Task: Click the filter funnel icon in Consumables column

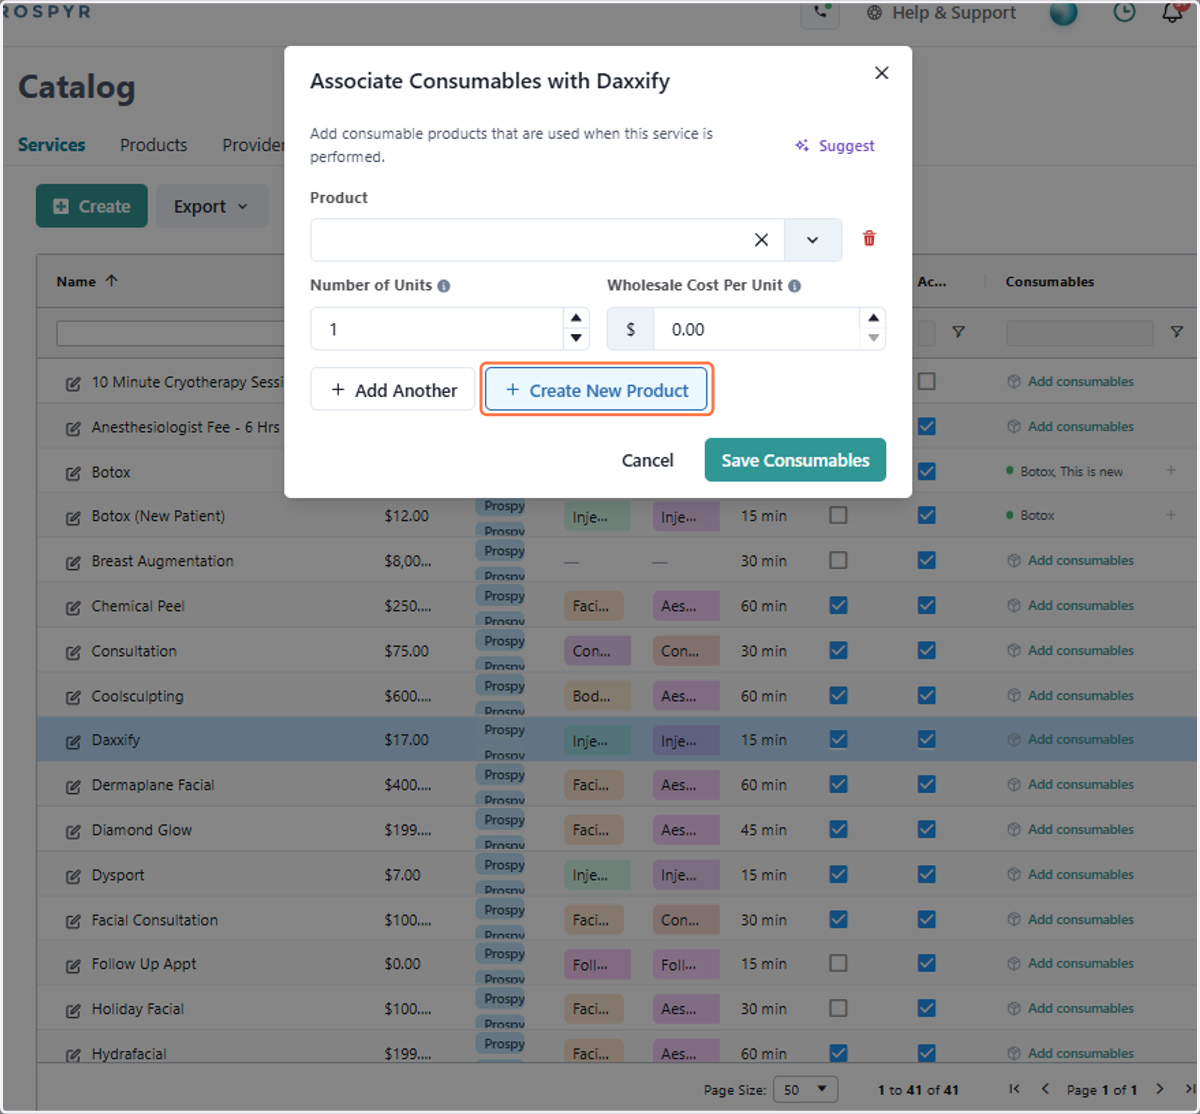Action: point(1176,332)
